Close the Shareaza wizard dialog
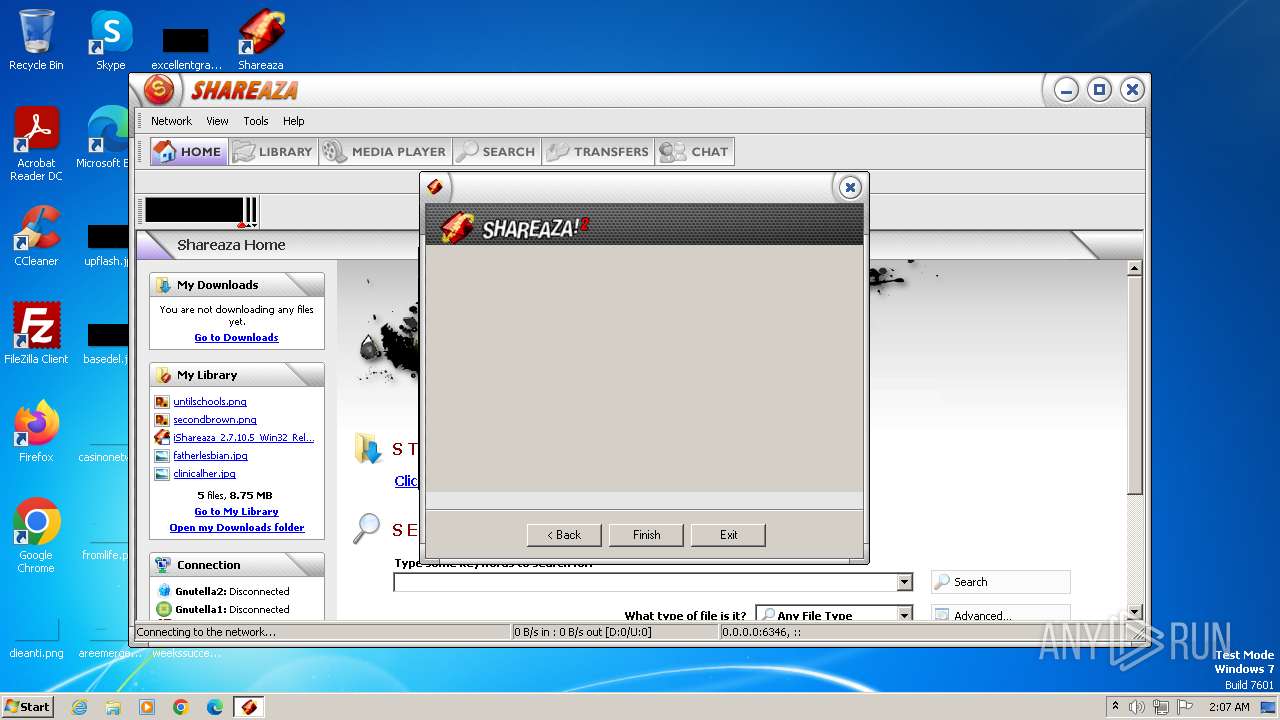1280x720 pixels. 849,187
